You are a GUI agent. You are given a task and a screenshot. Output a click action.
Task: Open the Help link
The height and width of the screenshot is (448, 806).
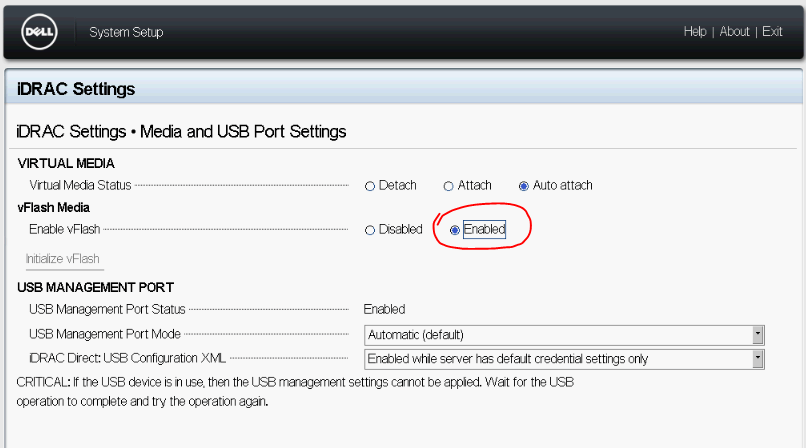click(695, 32)
